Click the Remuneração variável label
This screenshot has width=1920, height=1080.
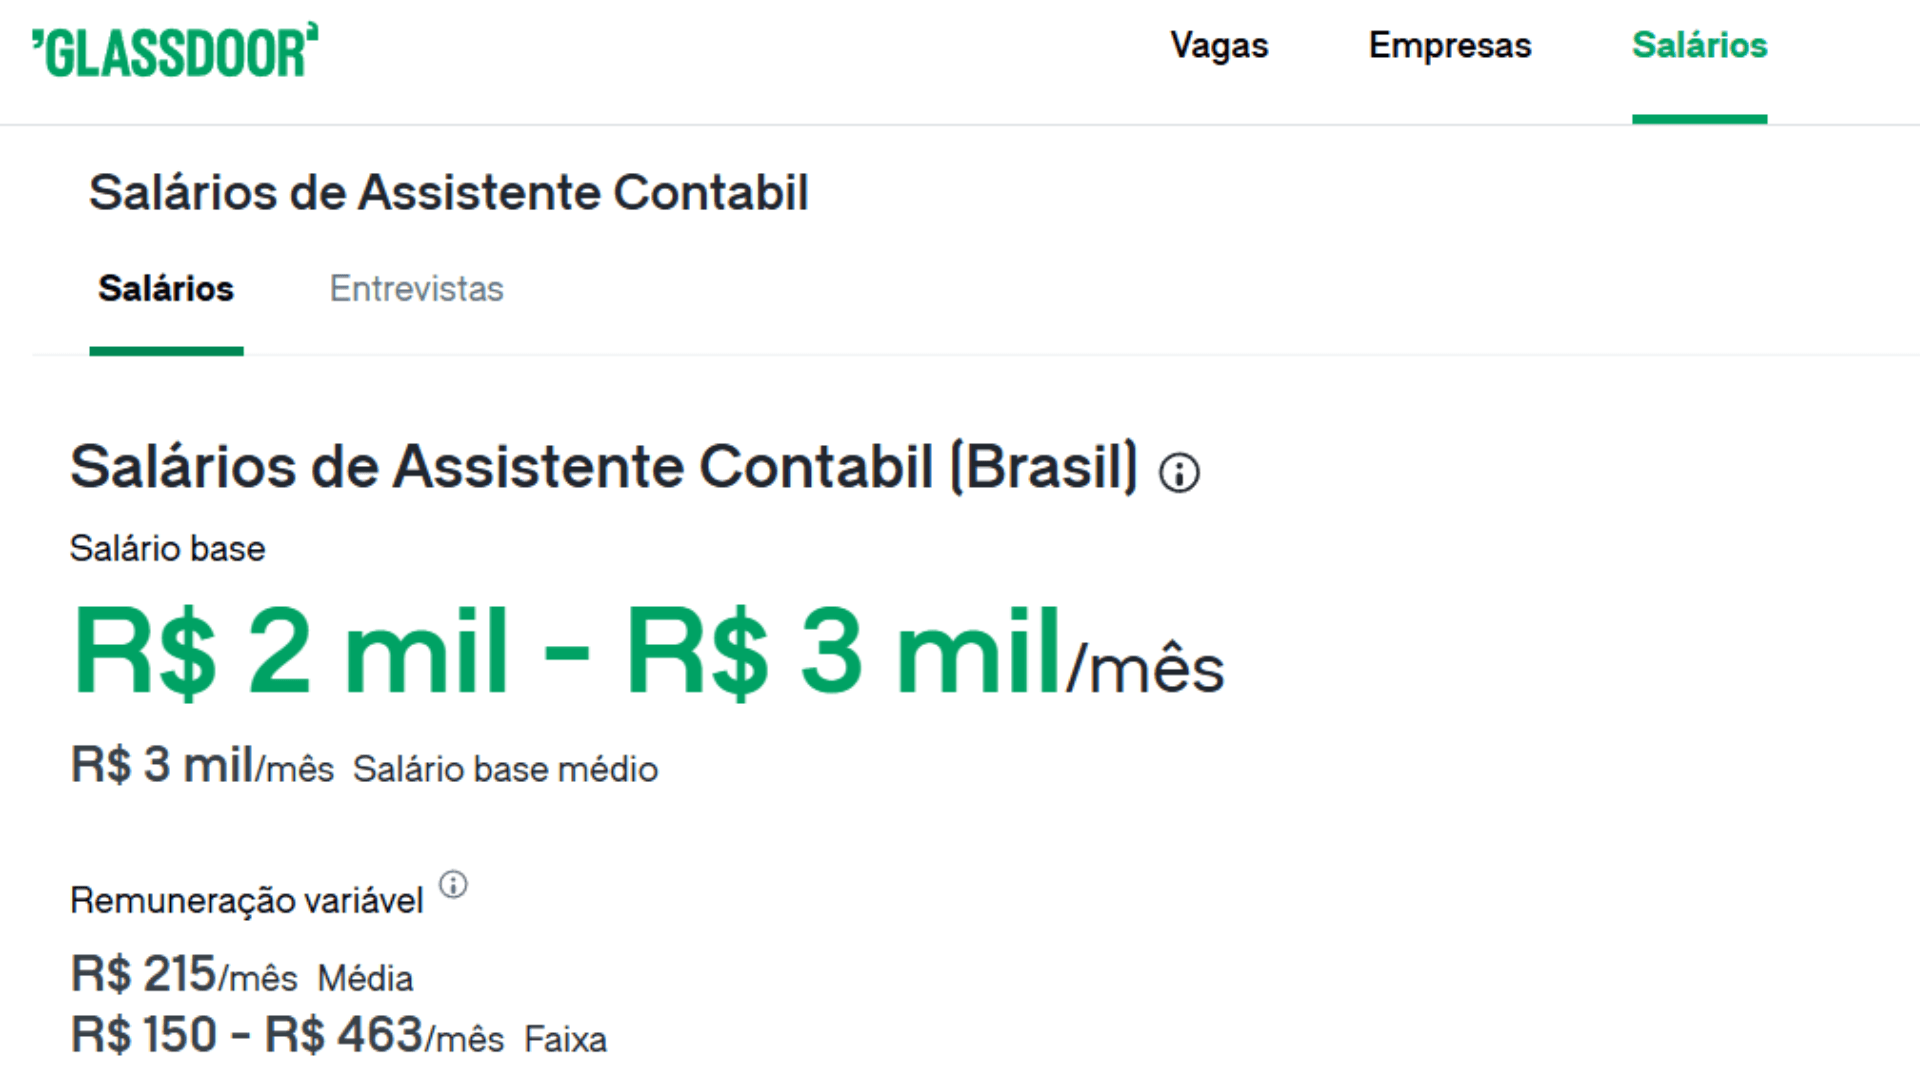pos(246,901)
